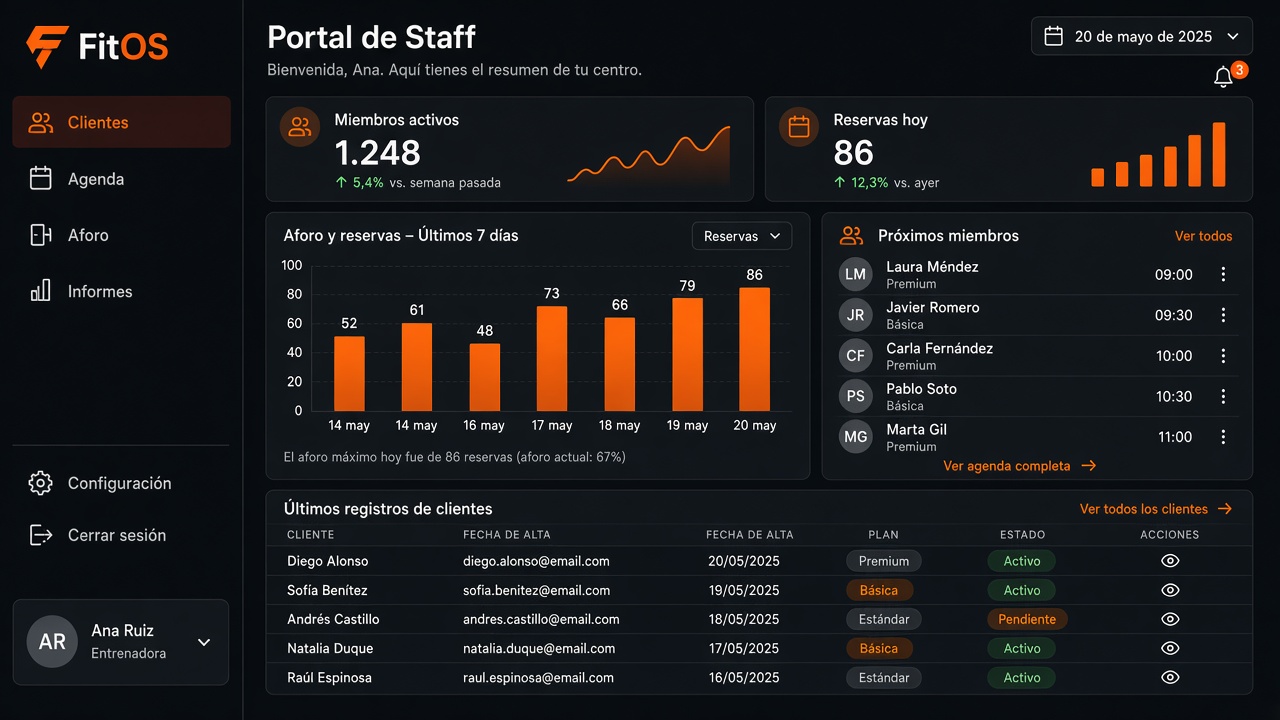Click the Pendiente status badge for Andrés Castillo
The height and width of the screenshot is (720, 1280).
pyautogui.click(x=1027, y=619)
